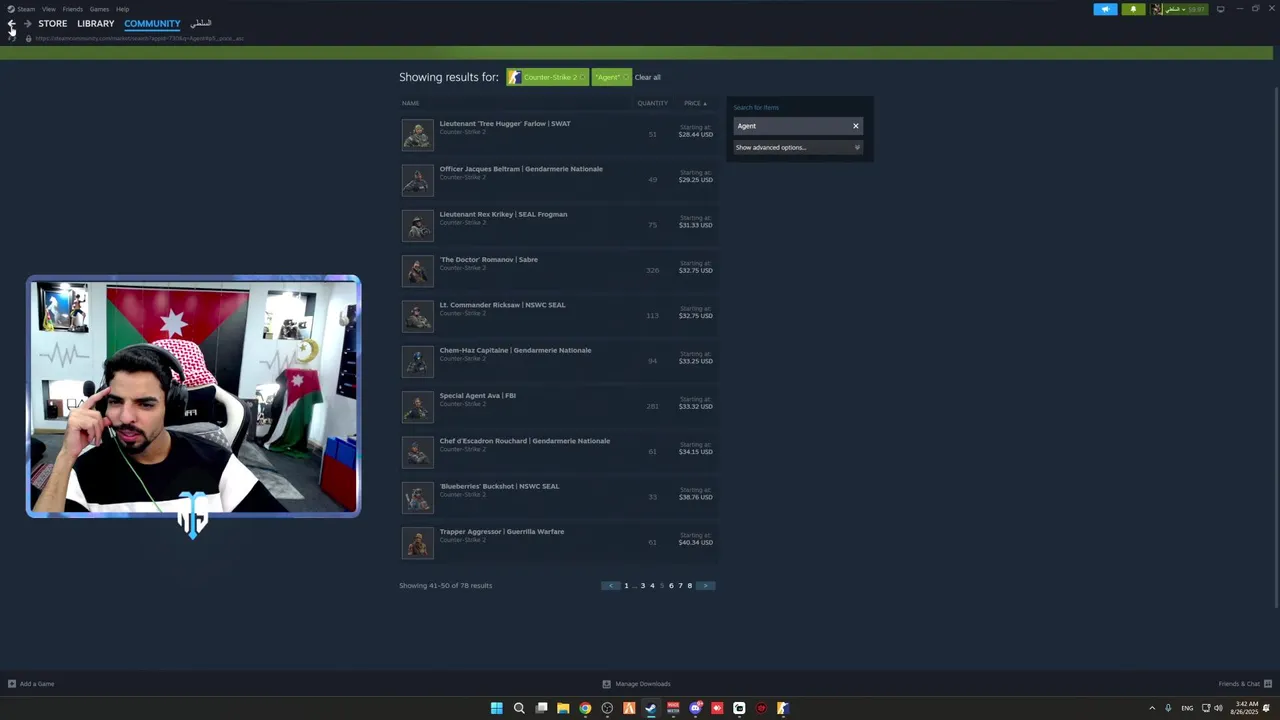Image resolution: width=1280 pixels, height=720 pixels.
Task: Open Special Agent Ava FBI agent icon
Action: click(x=417, y=407)
